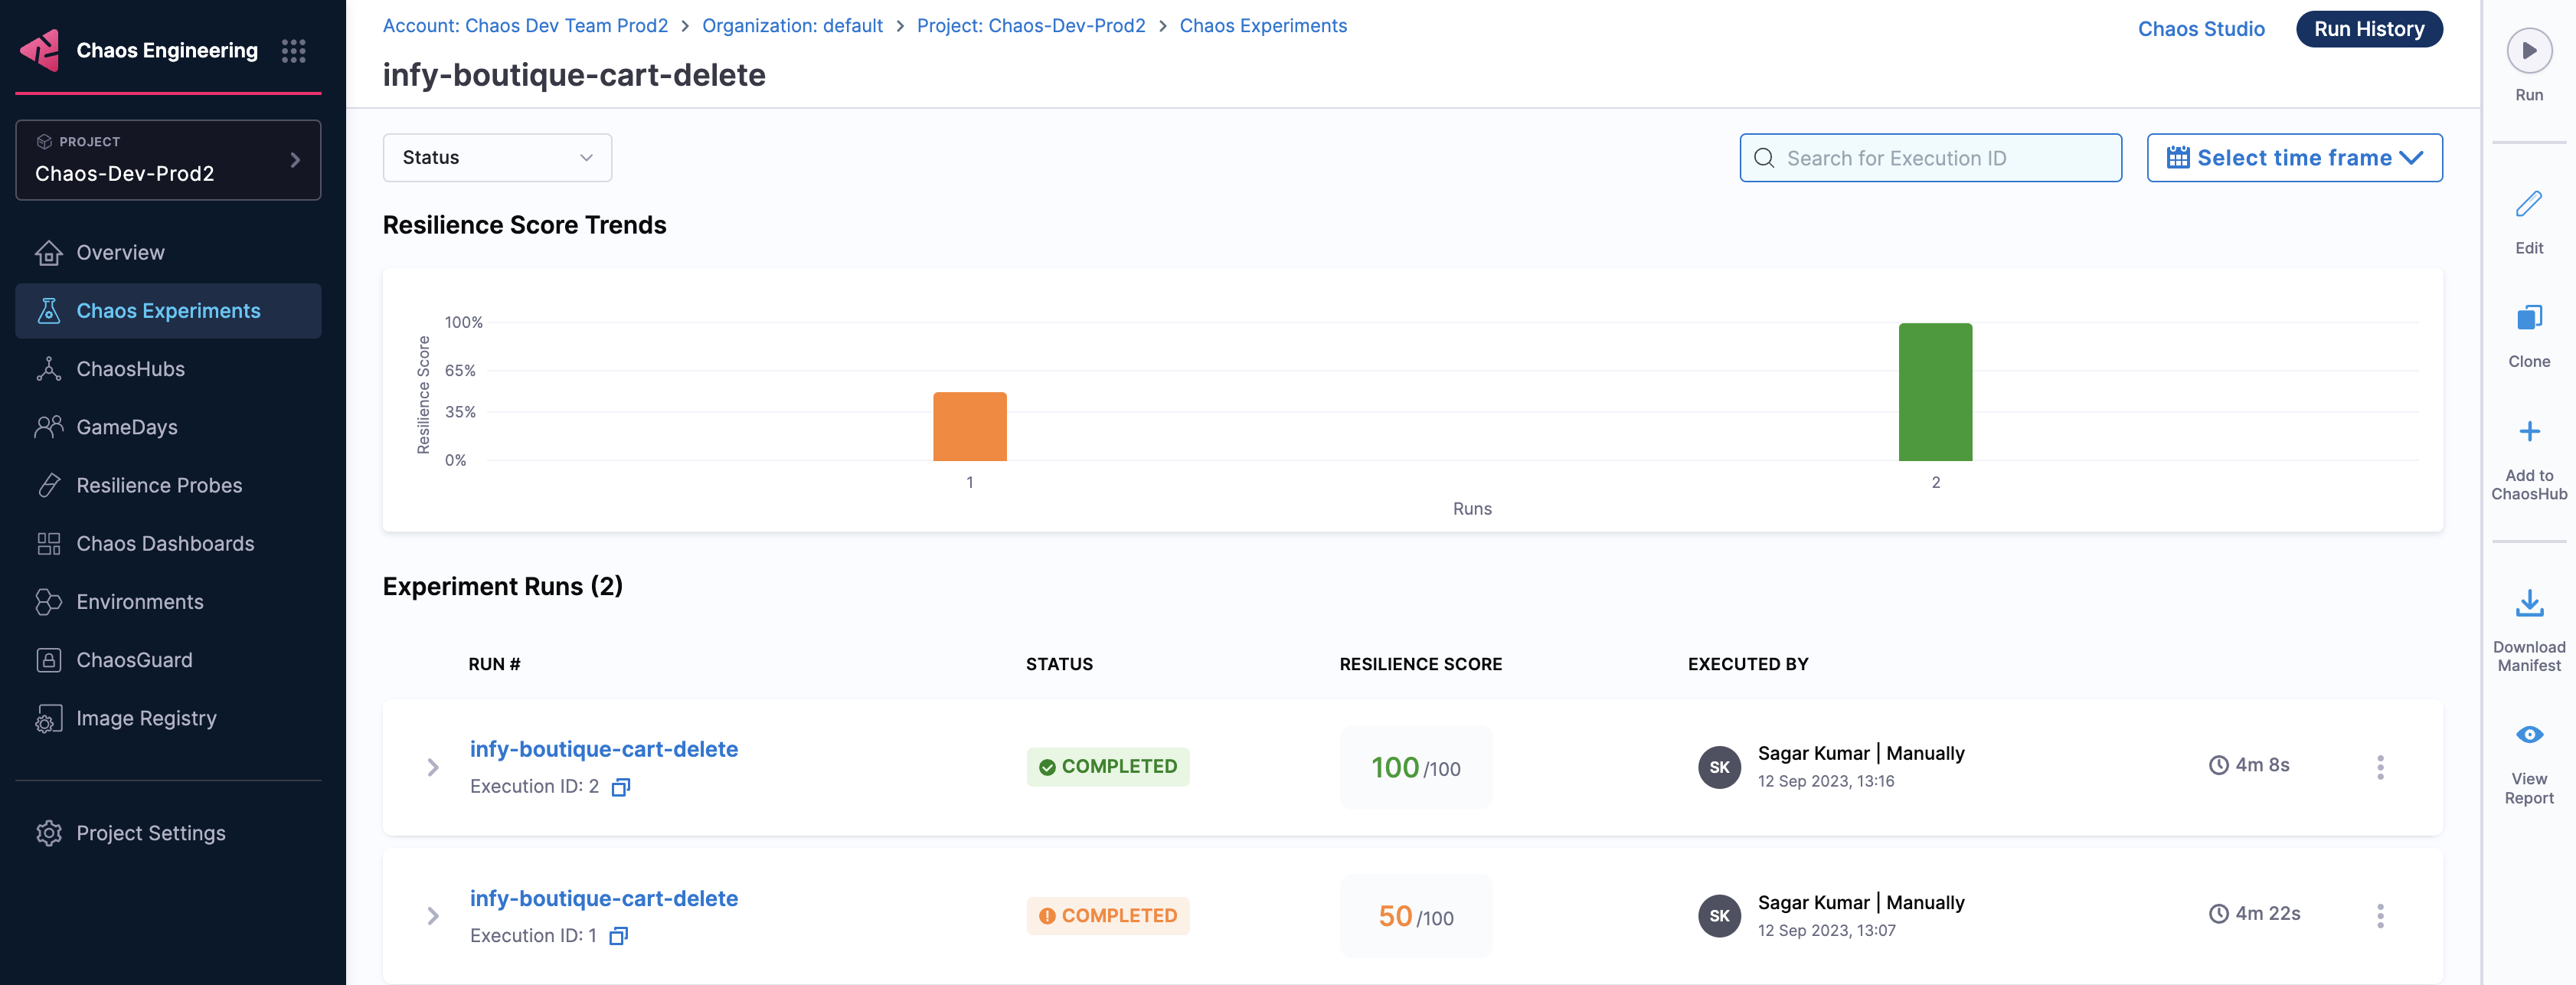Image resolution: width=2576 pixels, height=985 pixels.
Task: Copy Execution ID 2 with the copy icon
Action: (620, 787)
